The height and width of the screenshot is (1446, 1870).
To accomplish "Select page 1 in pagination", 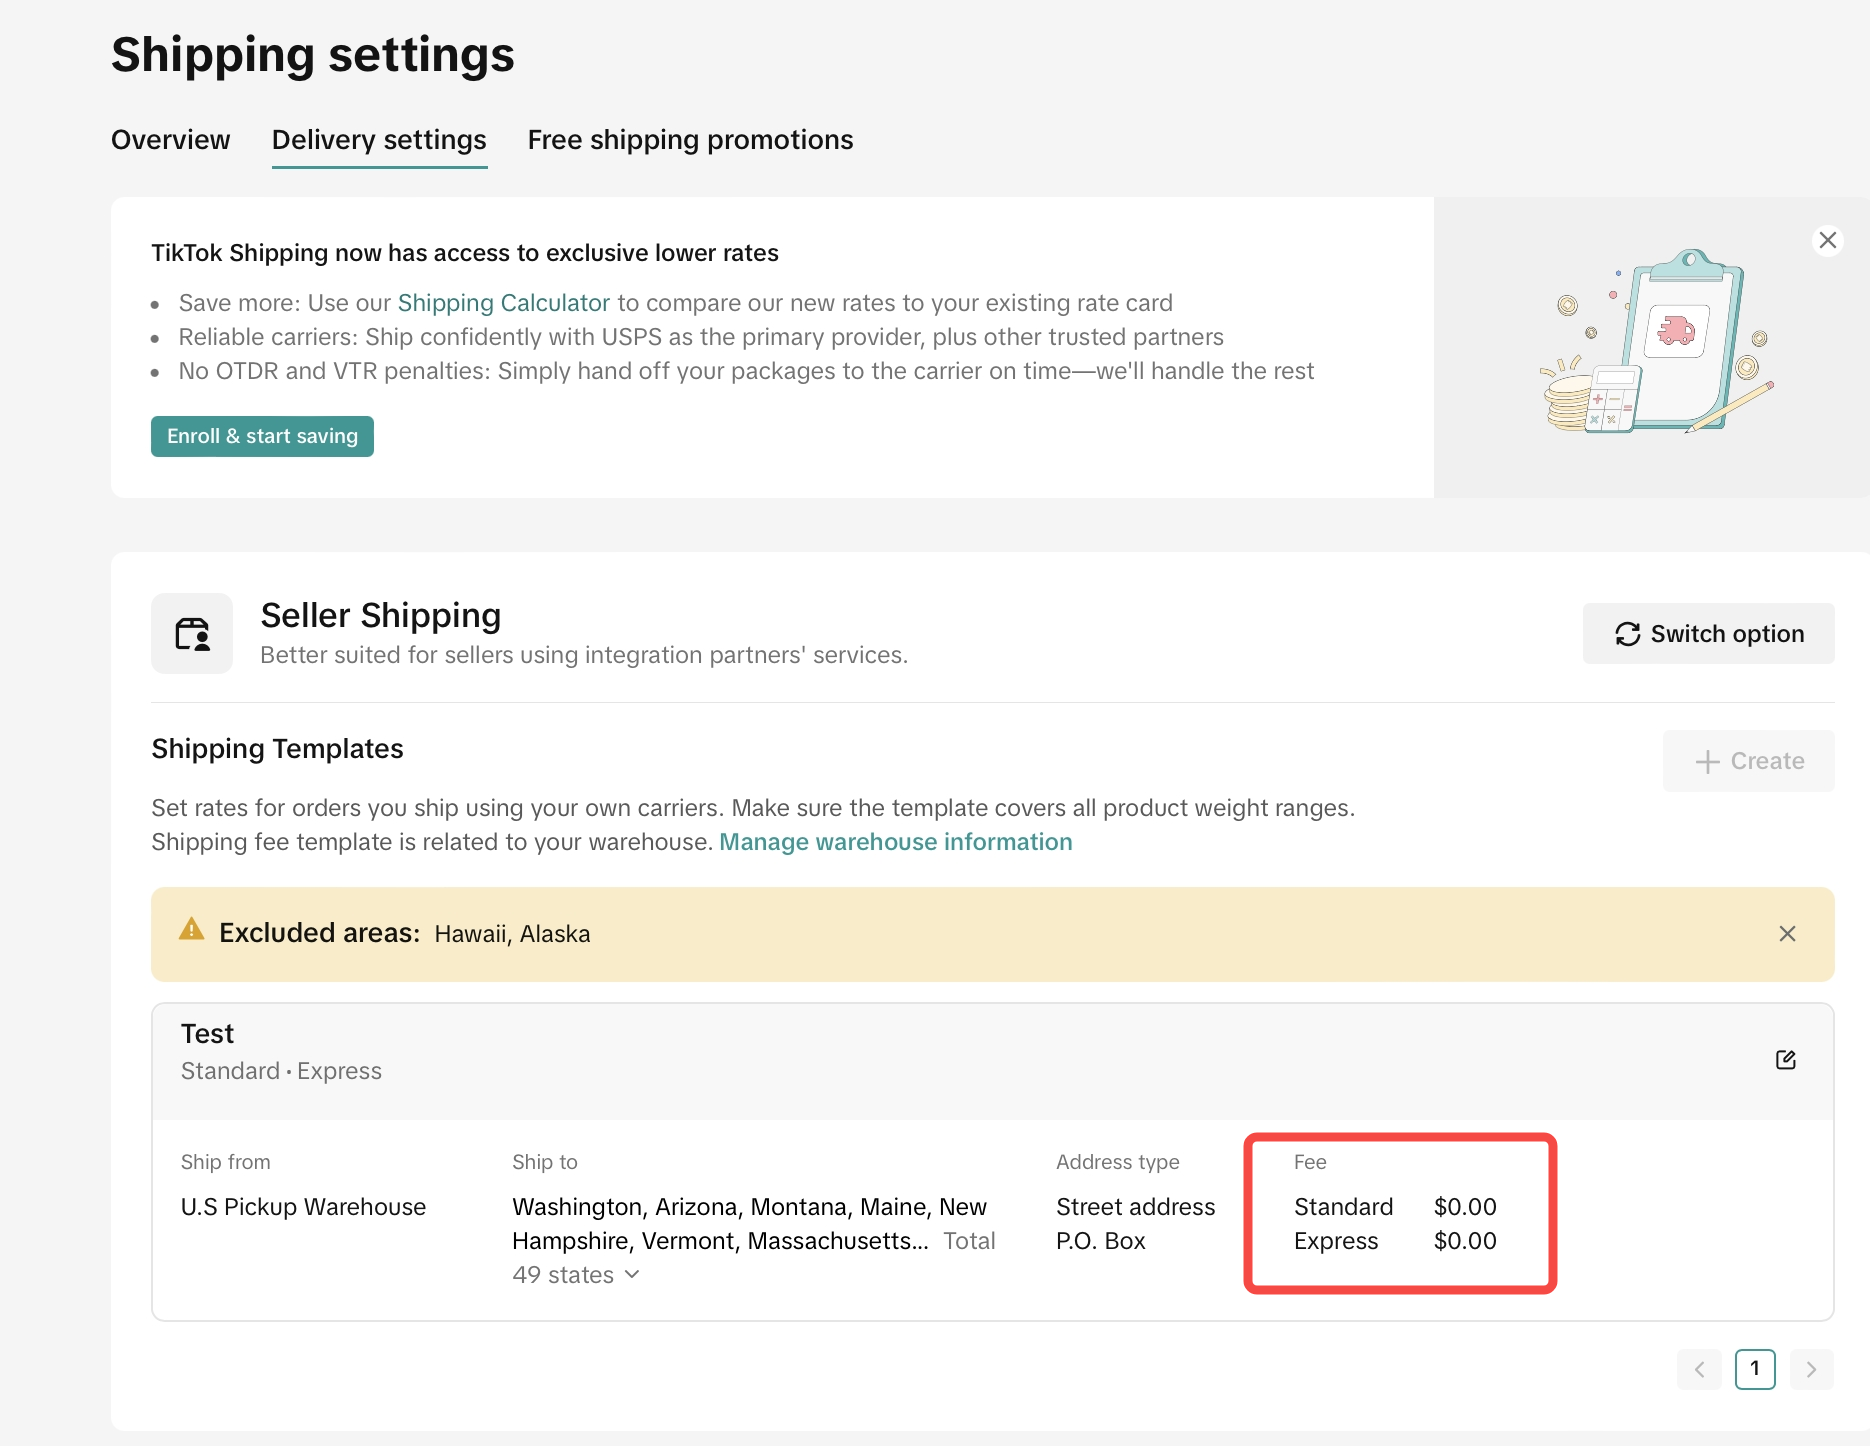I will tap(1755, 1369).
